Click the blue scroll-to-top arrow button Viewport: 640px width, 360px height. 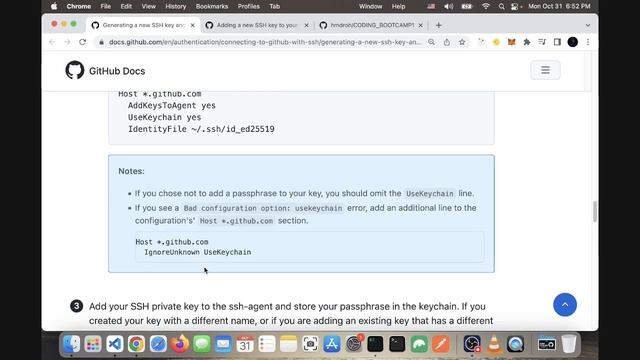(565, 304)
